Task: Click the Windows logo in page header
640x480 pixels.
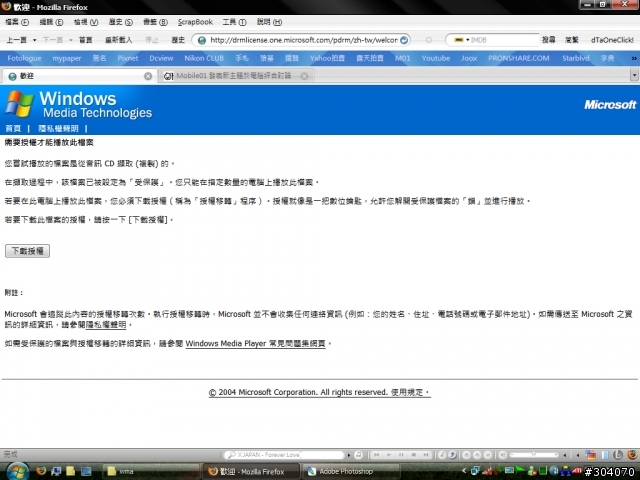Action: pyautogui.click(x=19, y=104)
